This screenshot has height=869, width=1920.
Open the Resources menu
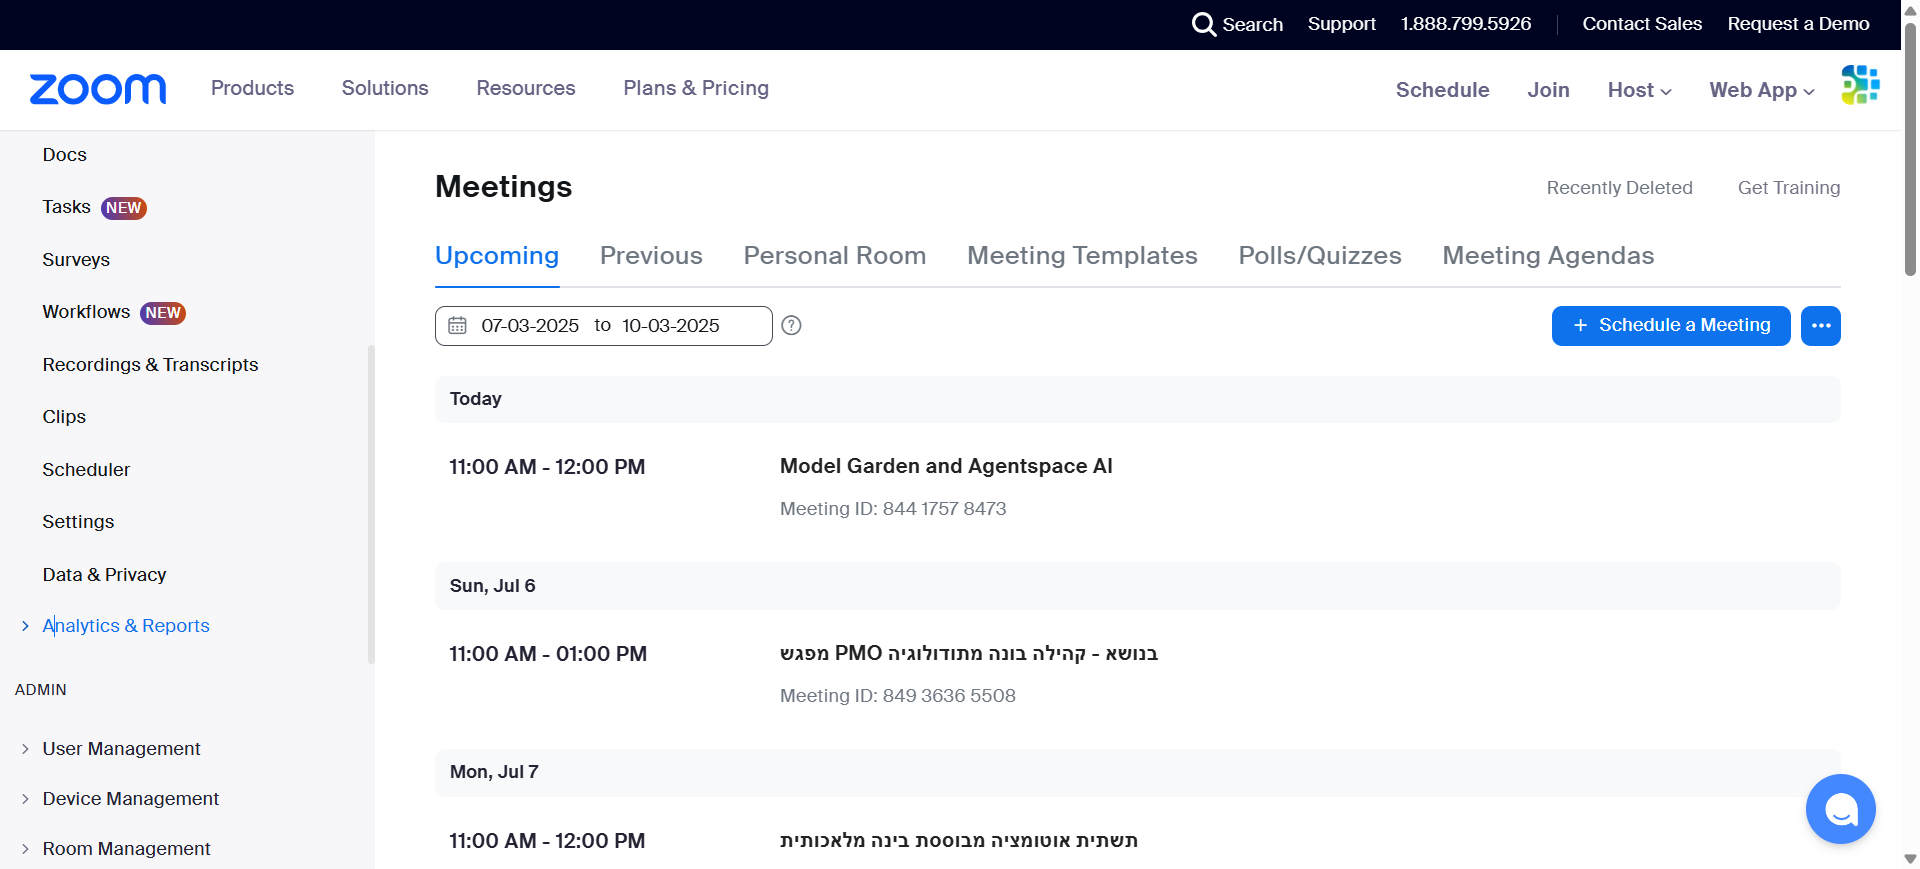[x=526, y=88]
